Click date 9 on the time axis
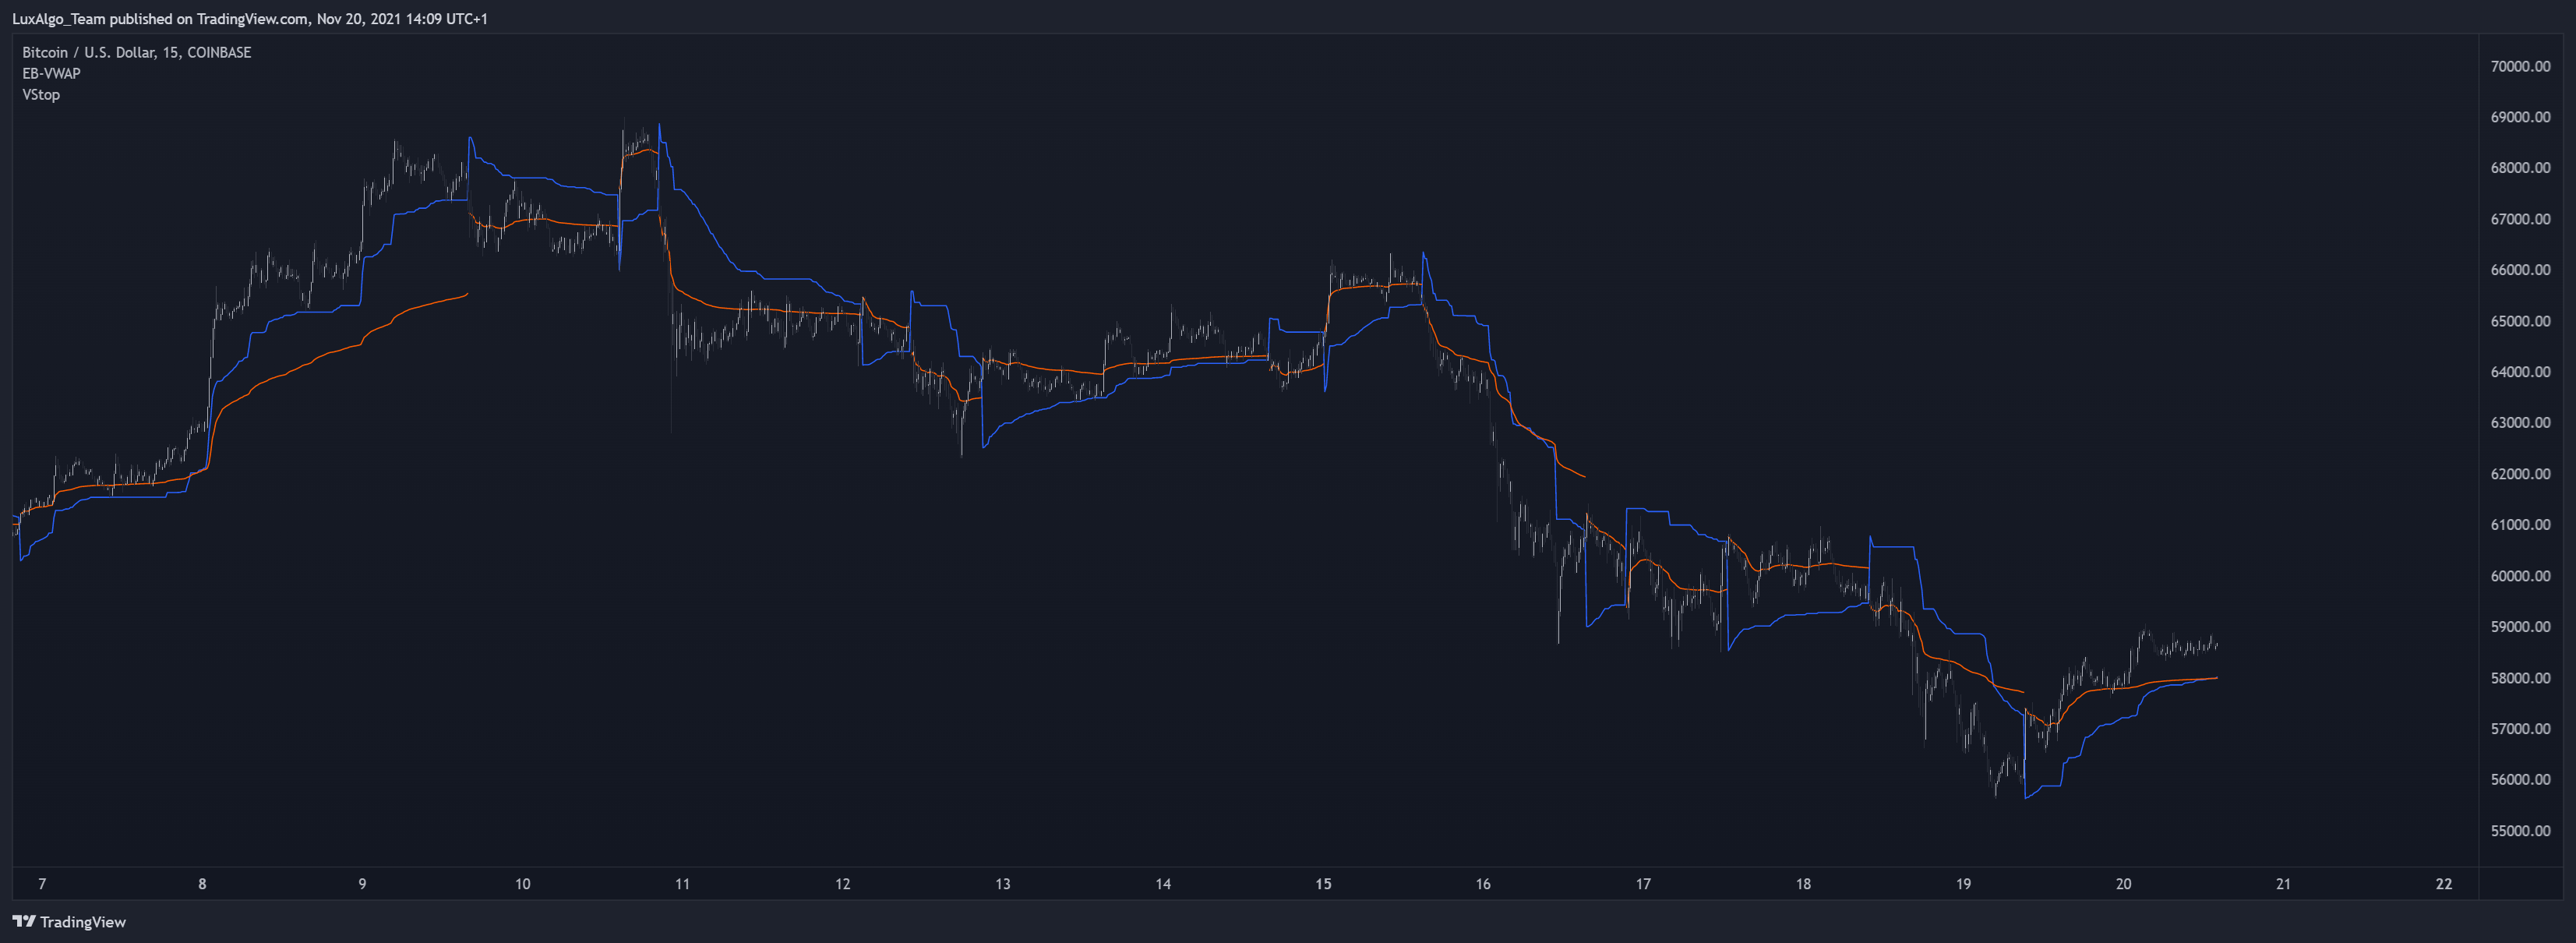 pyautogui.click(x=362, y=884)
